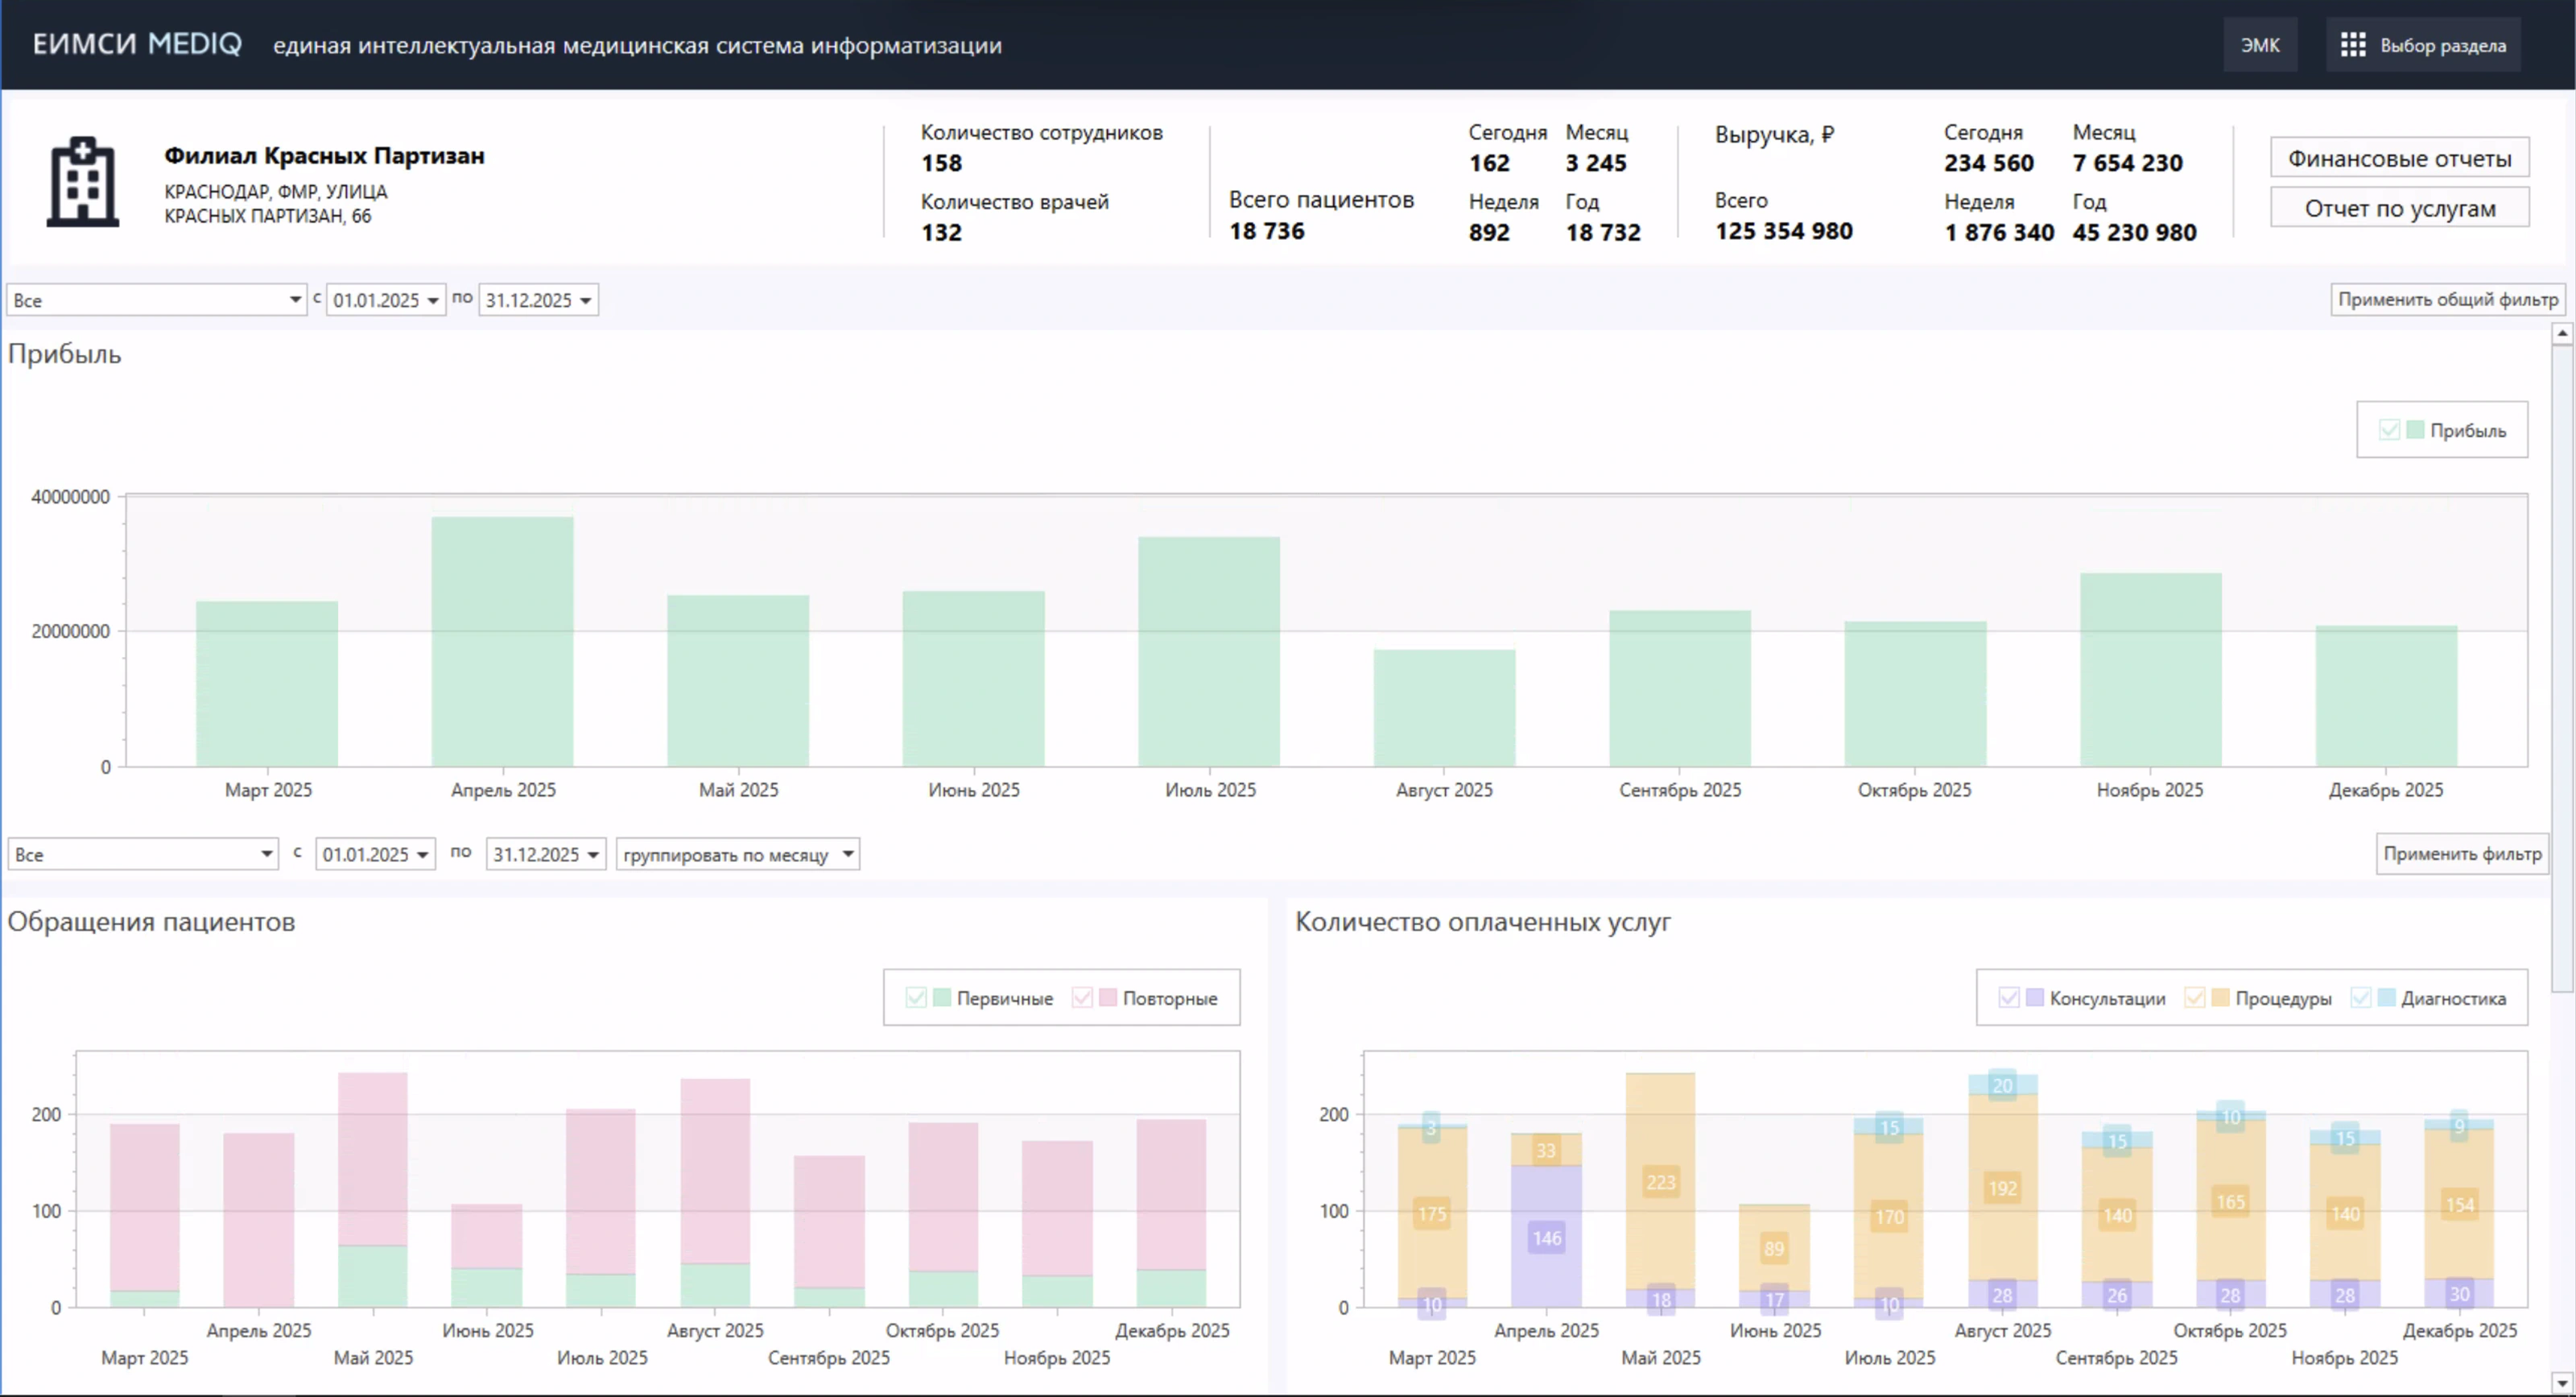
Task: Click the scrollbar up arrow
Action: [x=2562, y=334]
